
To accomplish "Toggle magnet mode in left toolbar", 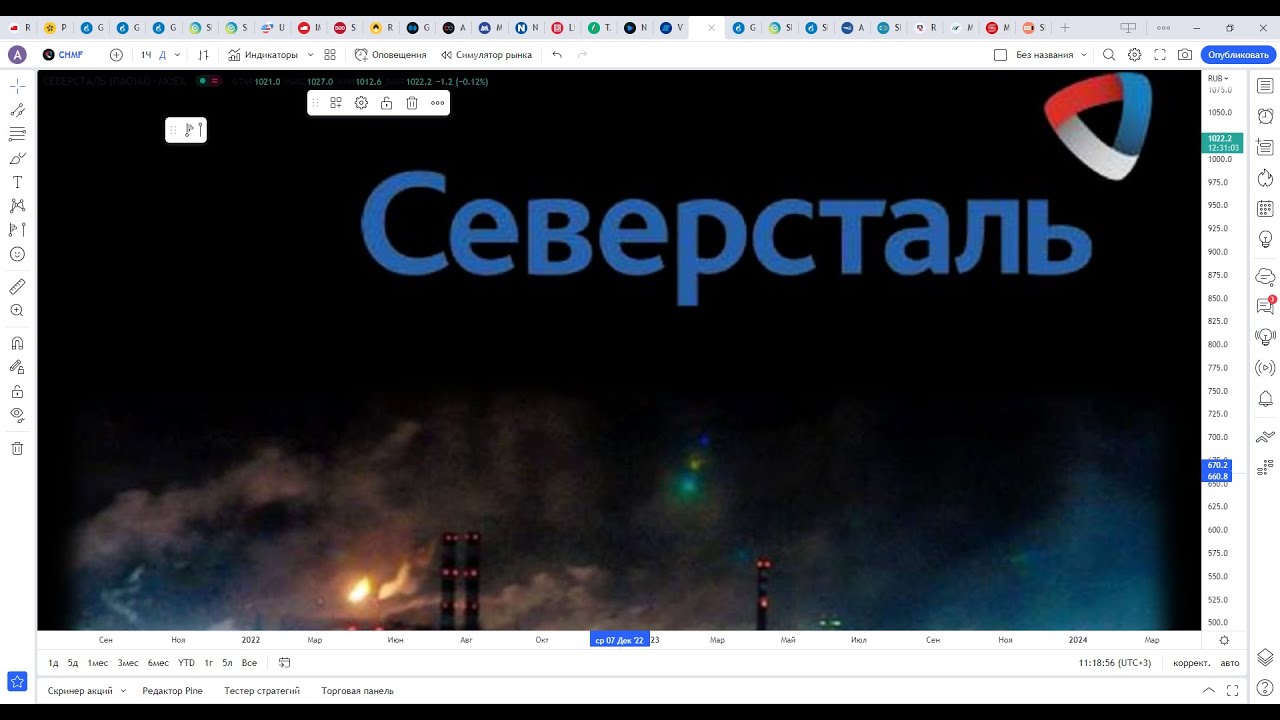I will (x=17, y=343).
